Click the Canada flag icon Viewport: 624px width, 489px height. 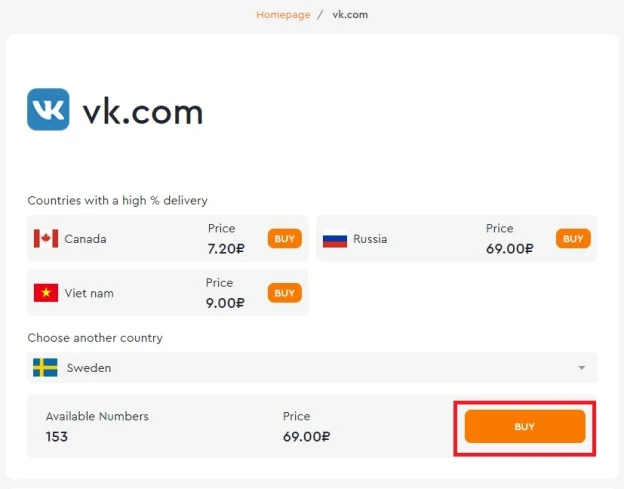(x=46, y=239)
